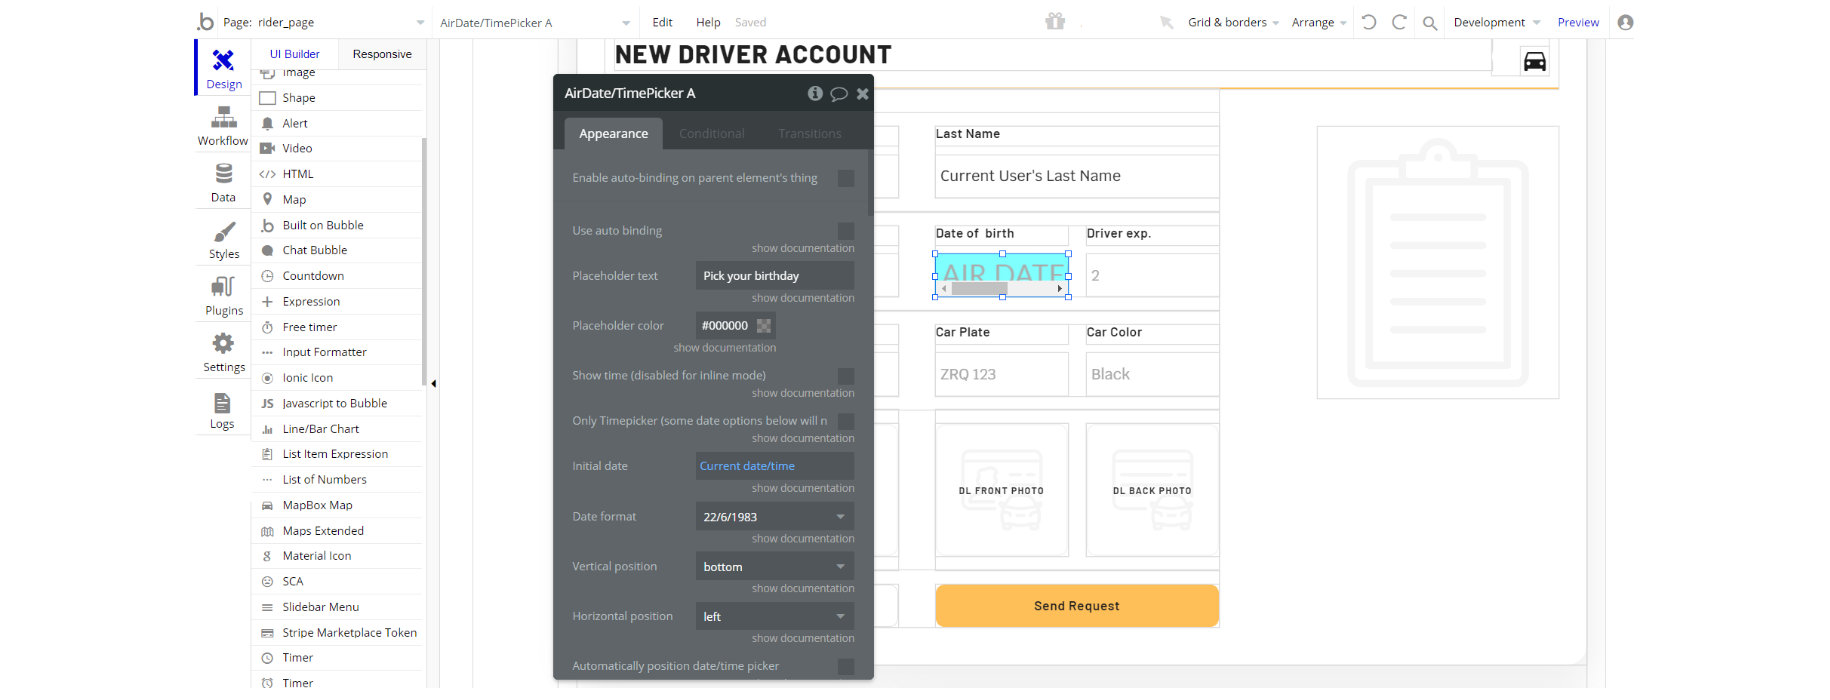The height and width of the screenshot is (700, 1830).
Task: Open the Logs section
Action: tap(222, 410)
